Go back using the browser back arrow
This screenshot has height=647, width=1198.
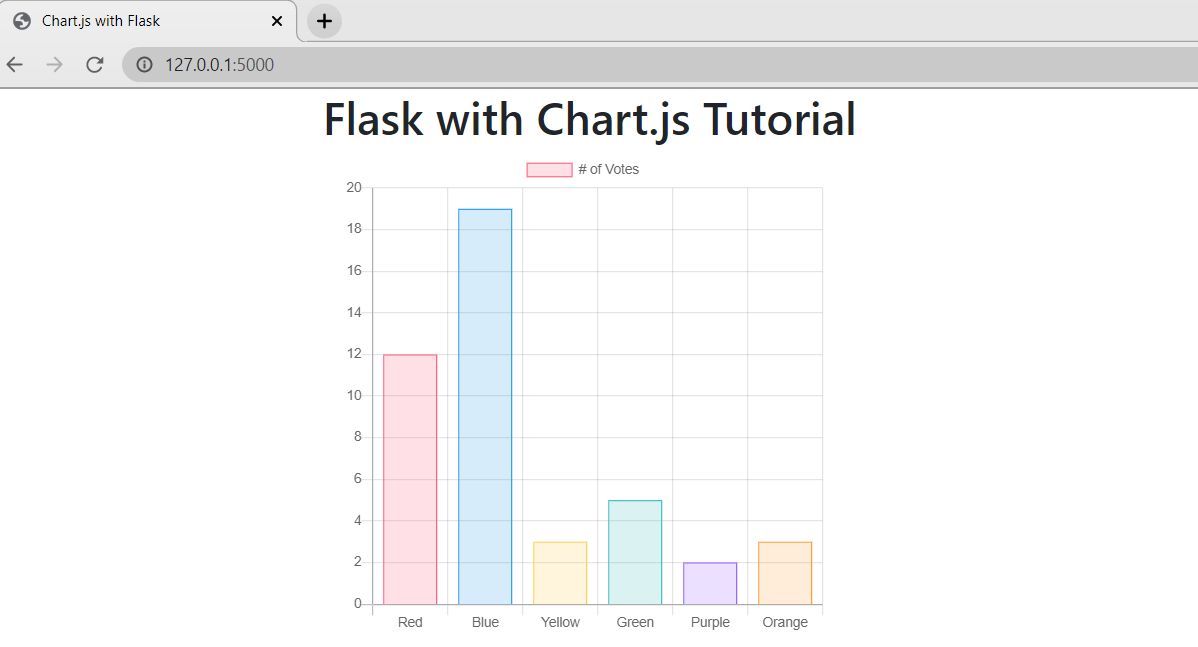[15, 65]
